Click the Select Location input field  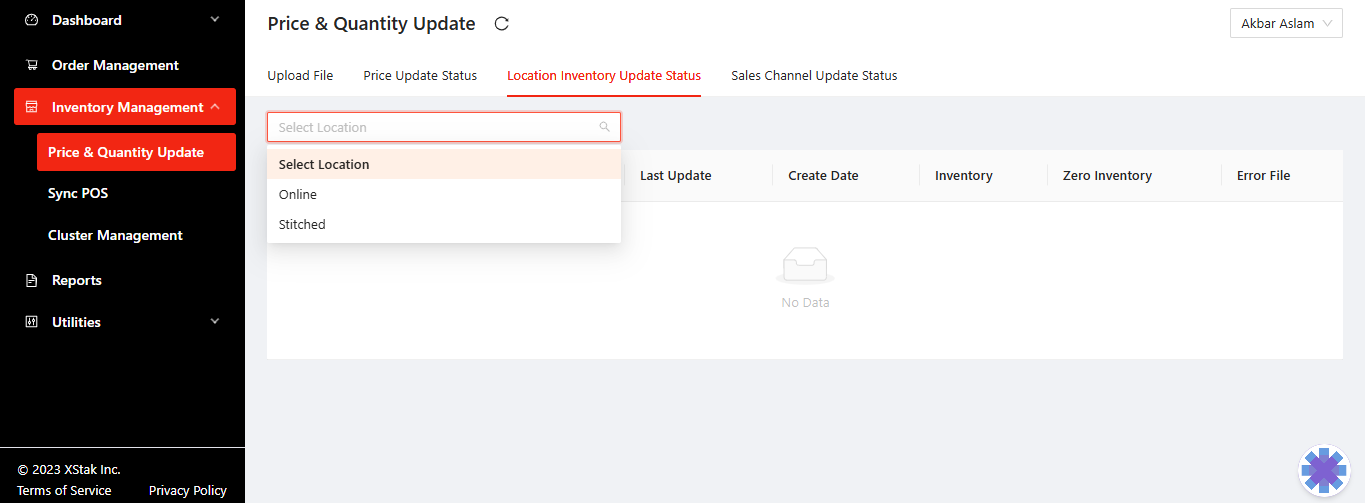[x=430, y=127]
